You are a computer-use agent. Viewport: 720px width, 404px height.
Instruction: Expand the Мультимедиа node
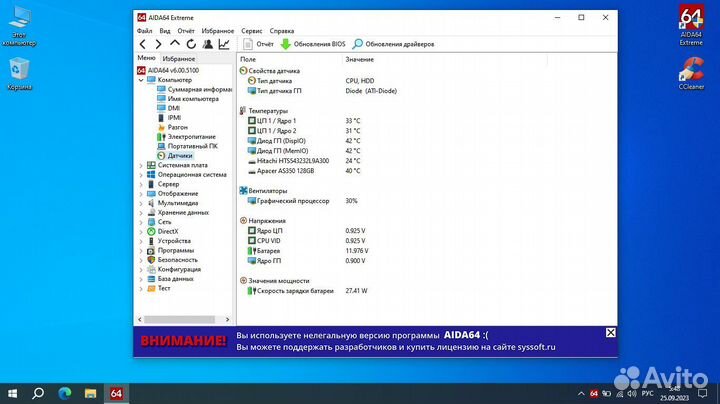(x=141, y=203)
